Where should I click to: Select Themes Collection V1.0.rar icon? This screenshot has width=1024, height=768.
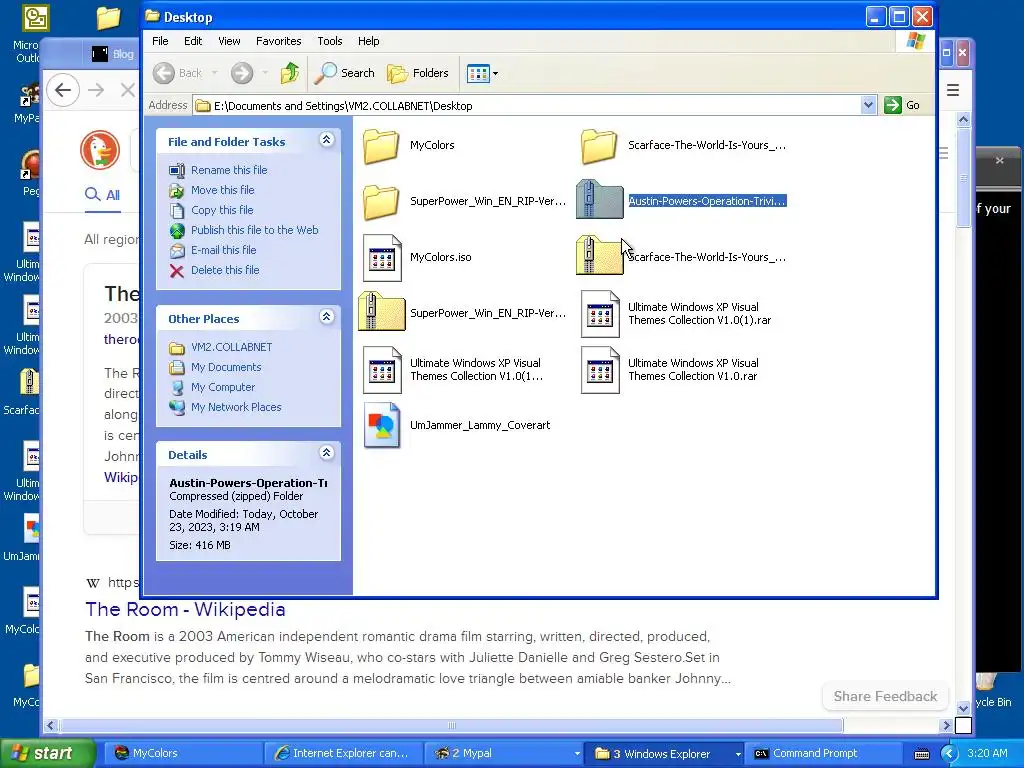pyautogui.click(x=600, y=370)
